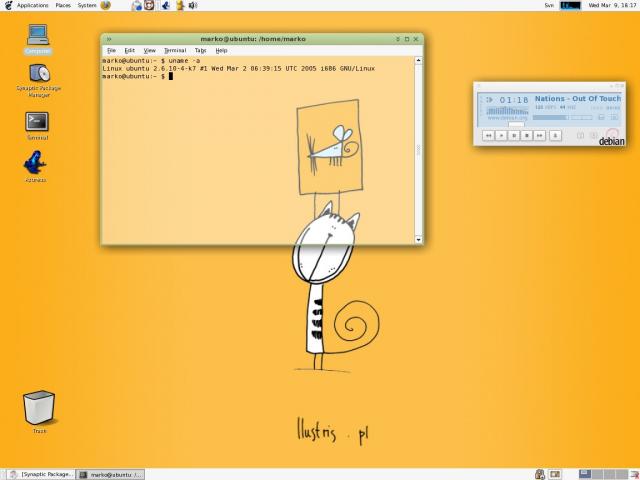Open the terminal Edit menu
Viewport: 640px width, 480px height.
pos(129,51)
